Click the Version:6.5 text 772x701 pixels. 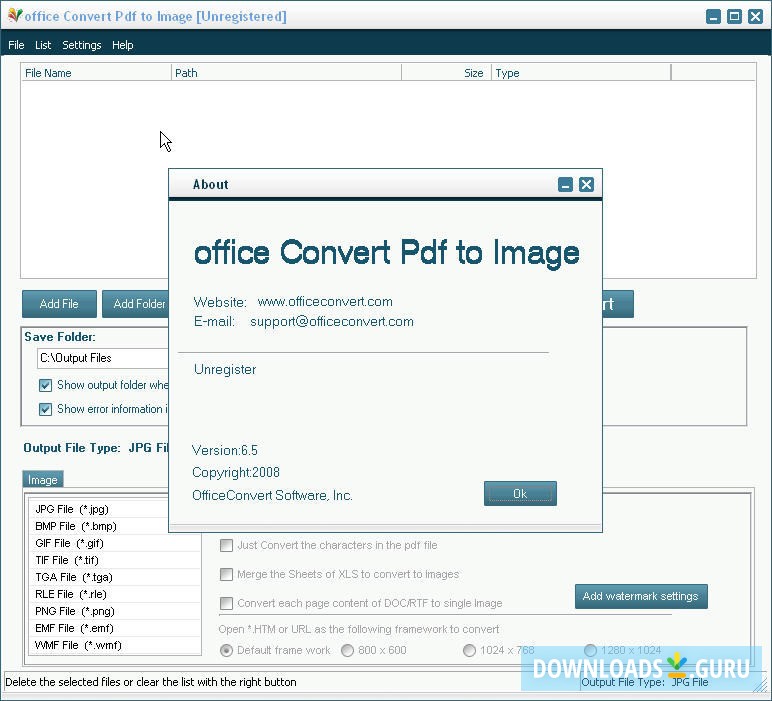pos(225,450)
